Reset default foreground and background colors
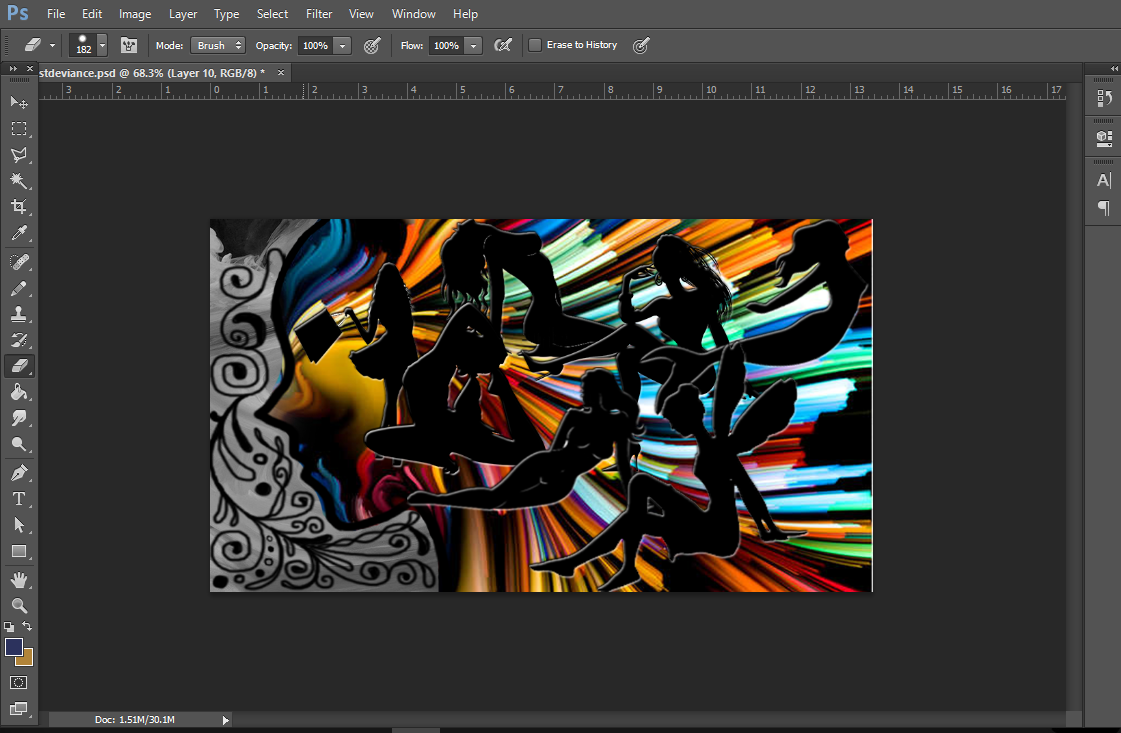Viewport: 1121px width, 733px height. coord(9,626)
